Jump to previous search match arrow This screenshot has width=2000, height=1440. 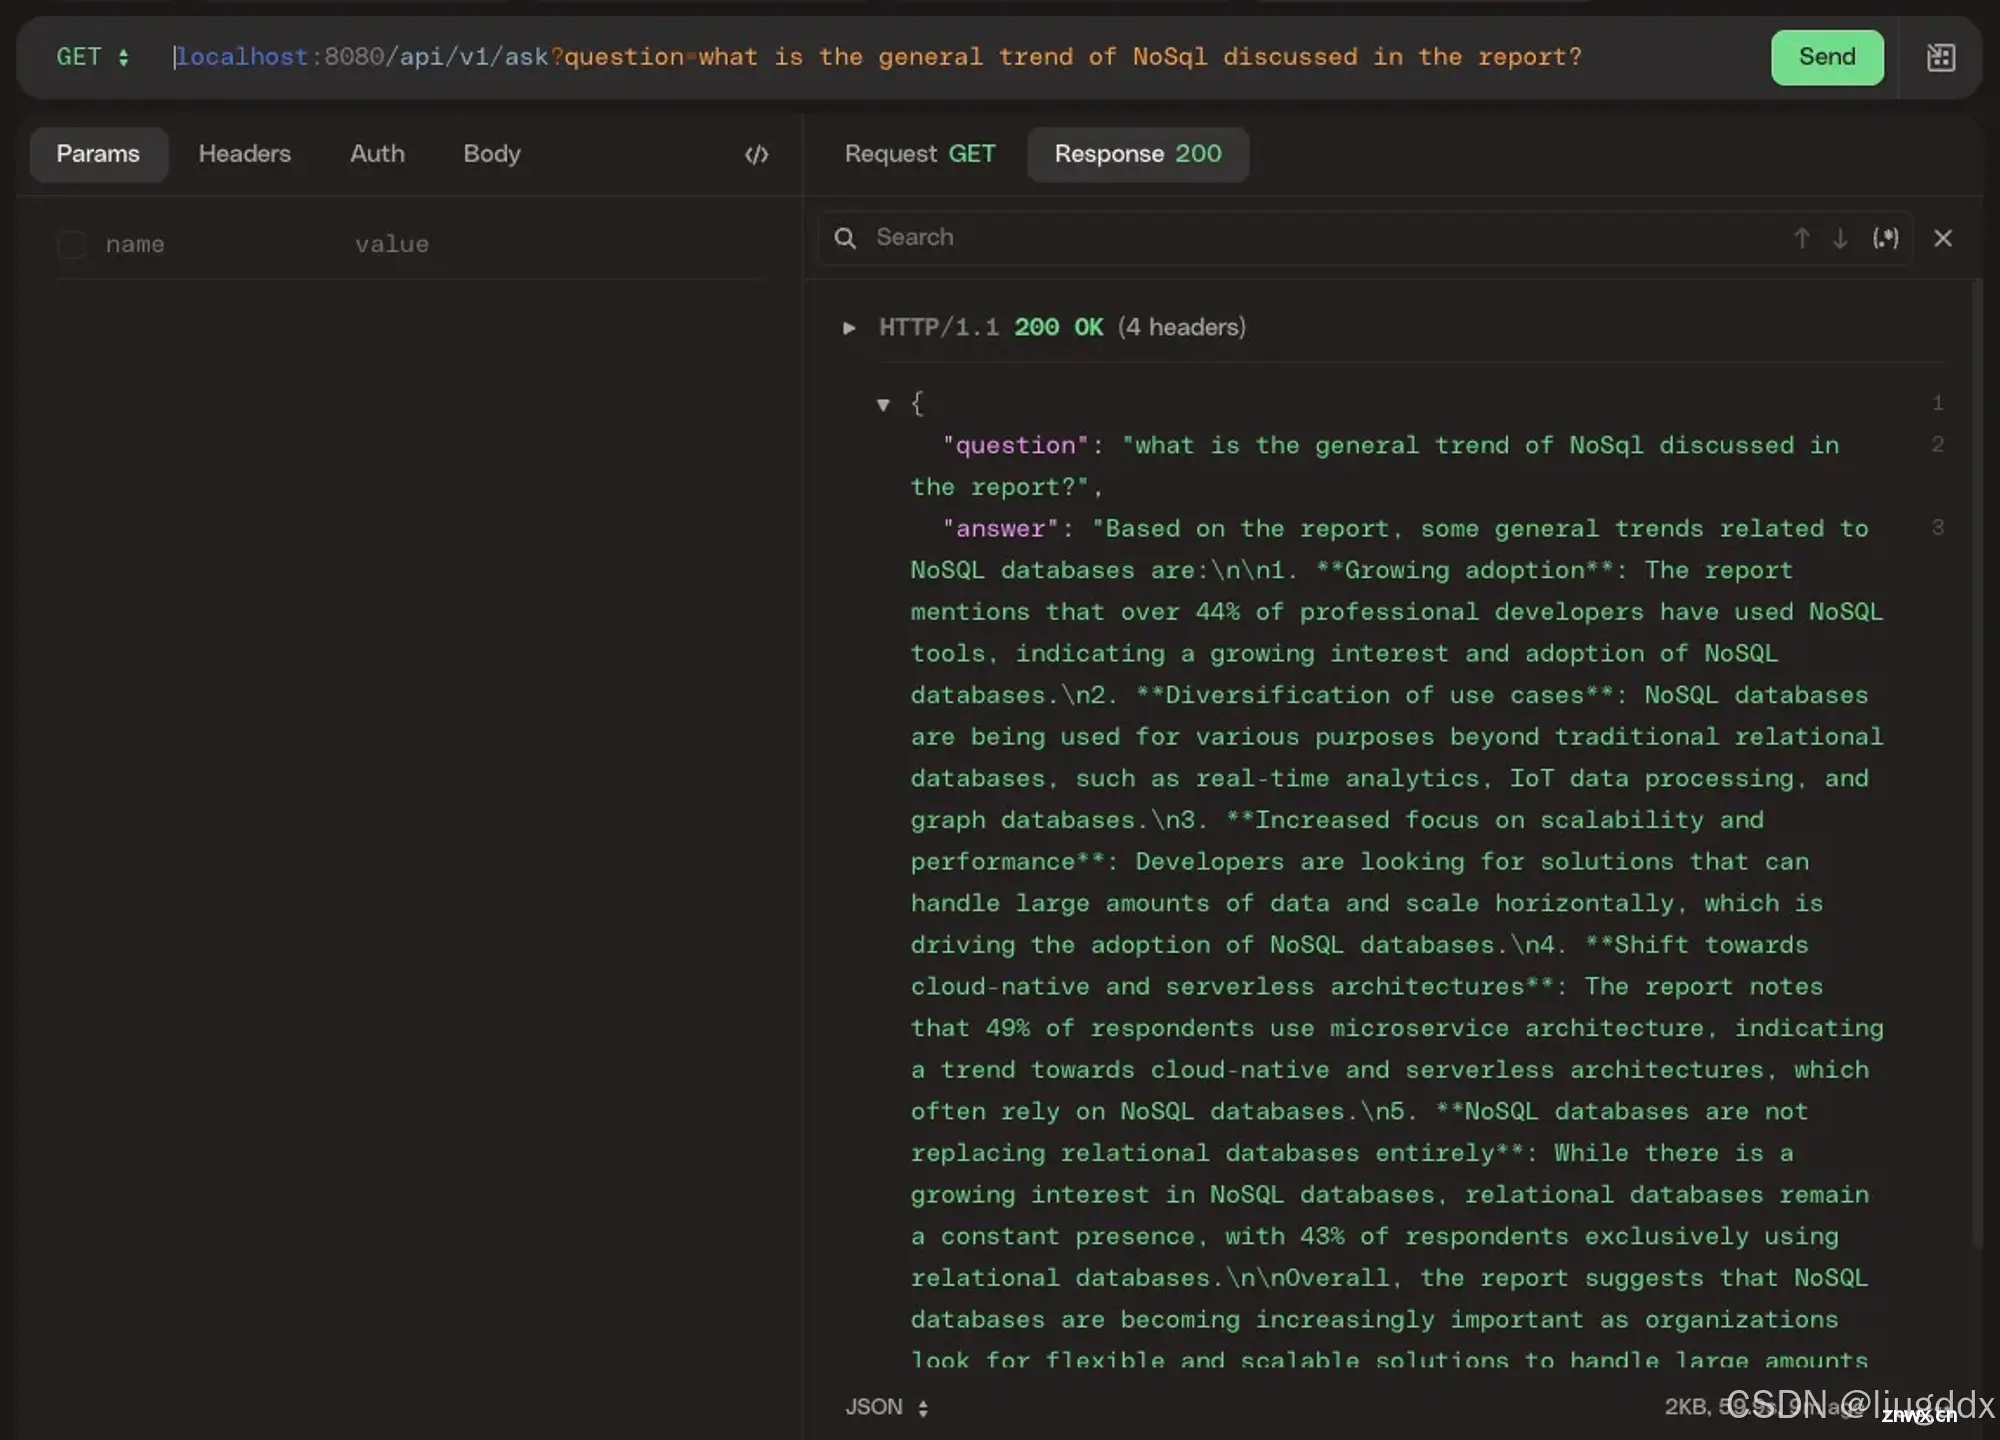pyautogui.click(x=1801, y=238)
